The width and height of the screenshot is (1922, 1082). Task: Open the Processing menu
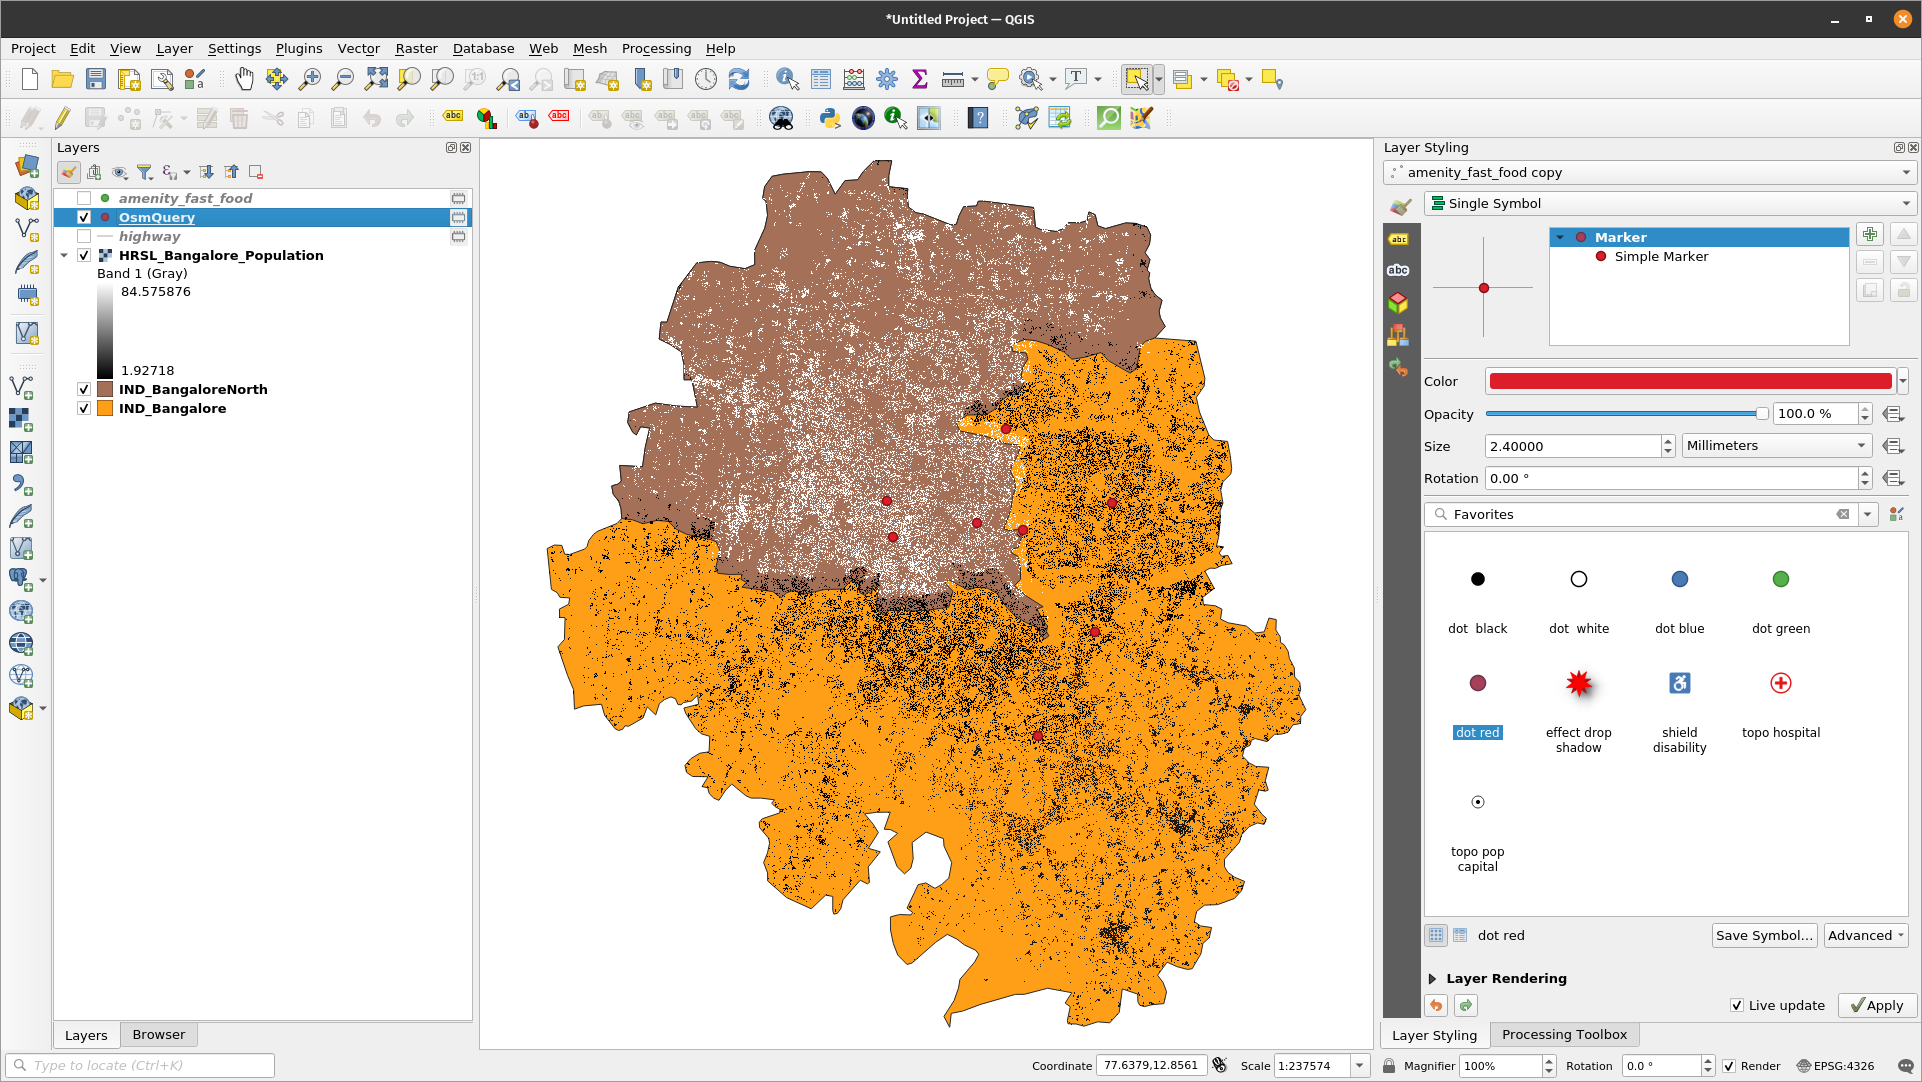point(656,48)
